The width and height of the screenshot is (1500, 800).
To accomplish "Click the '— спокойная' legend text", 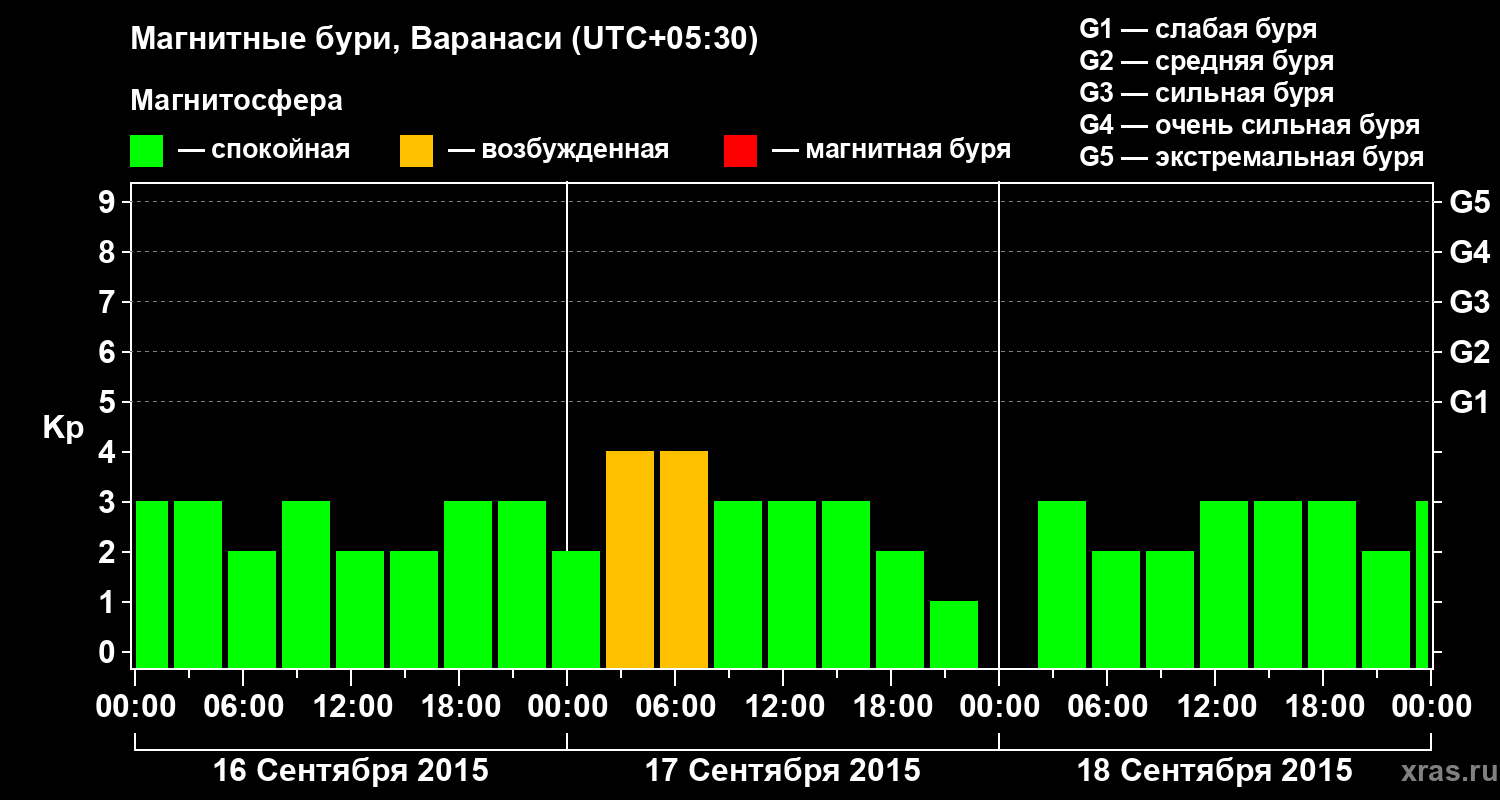I will [264, 150].
